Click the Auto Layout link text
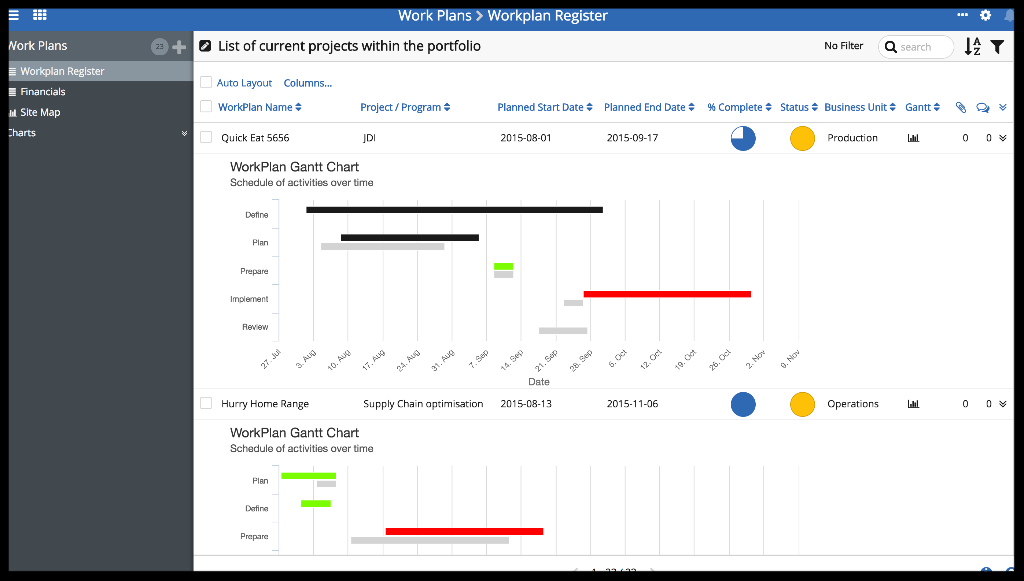The height and width of the screenshot is (581, 1024). (x=244, y=83)
